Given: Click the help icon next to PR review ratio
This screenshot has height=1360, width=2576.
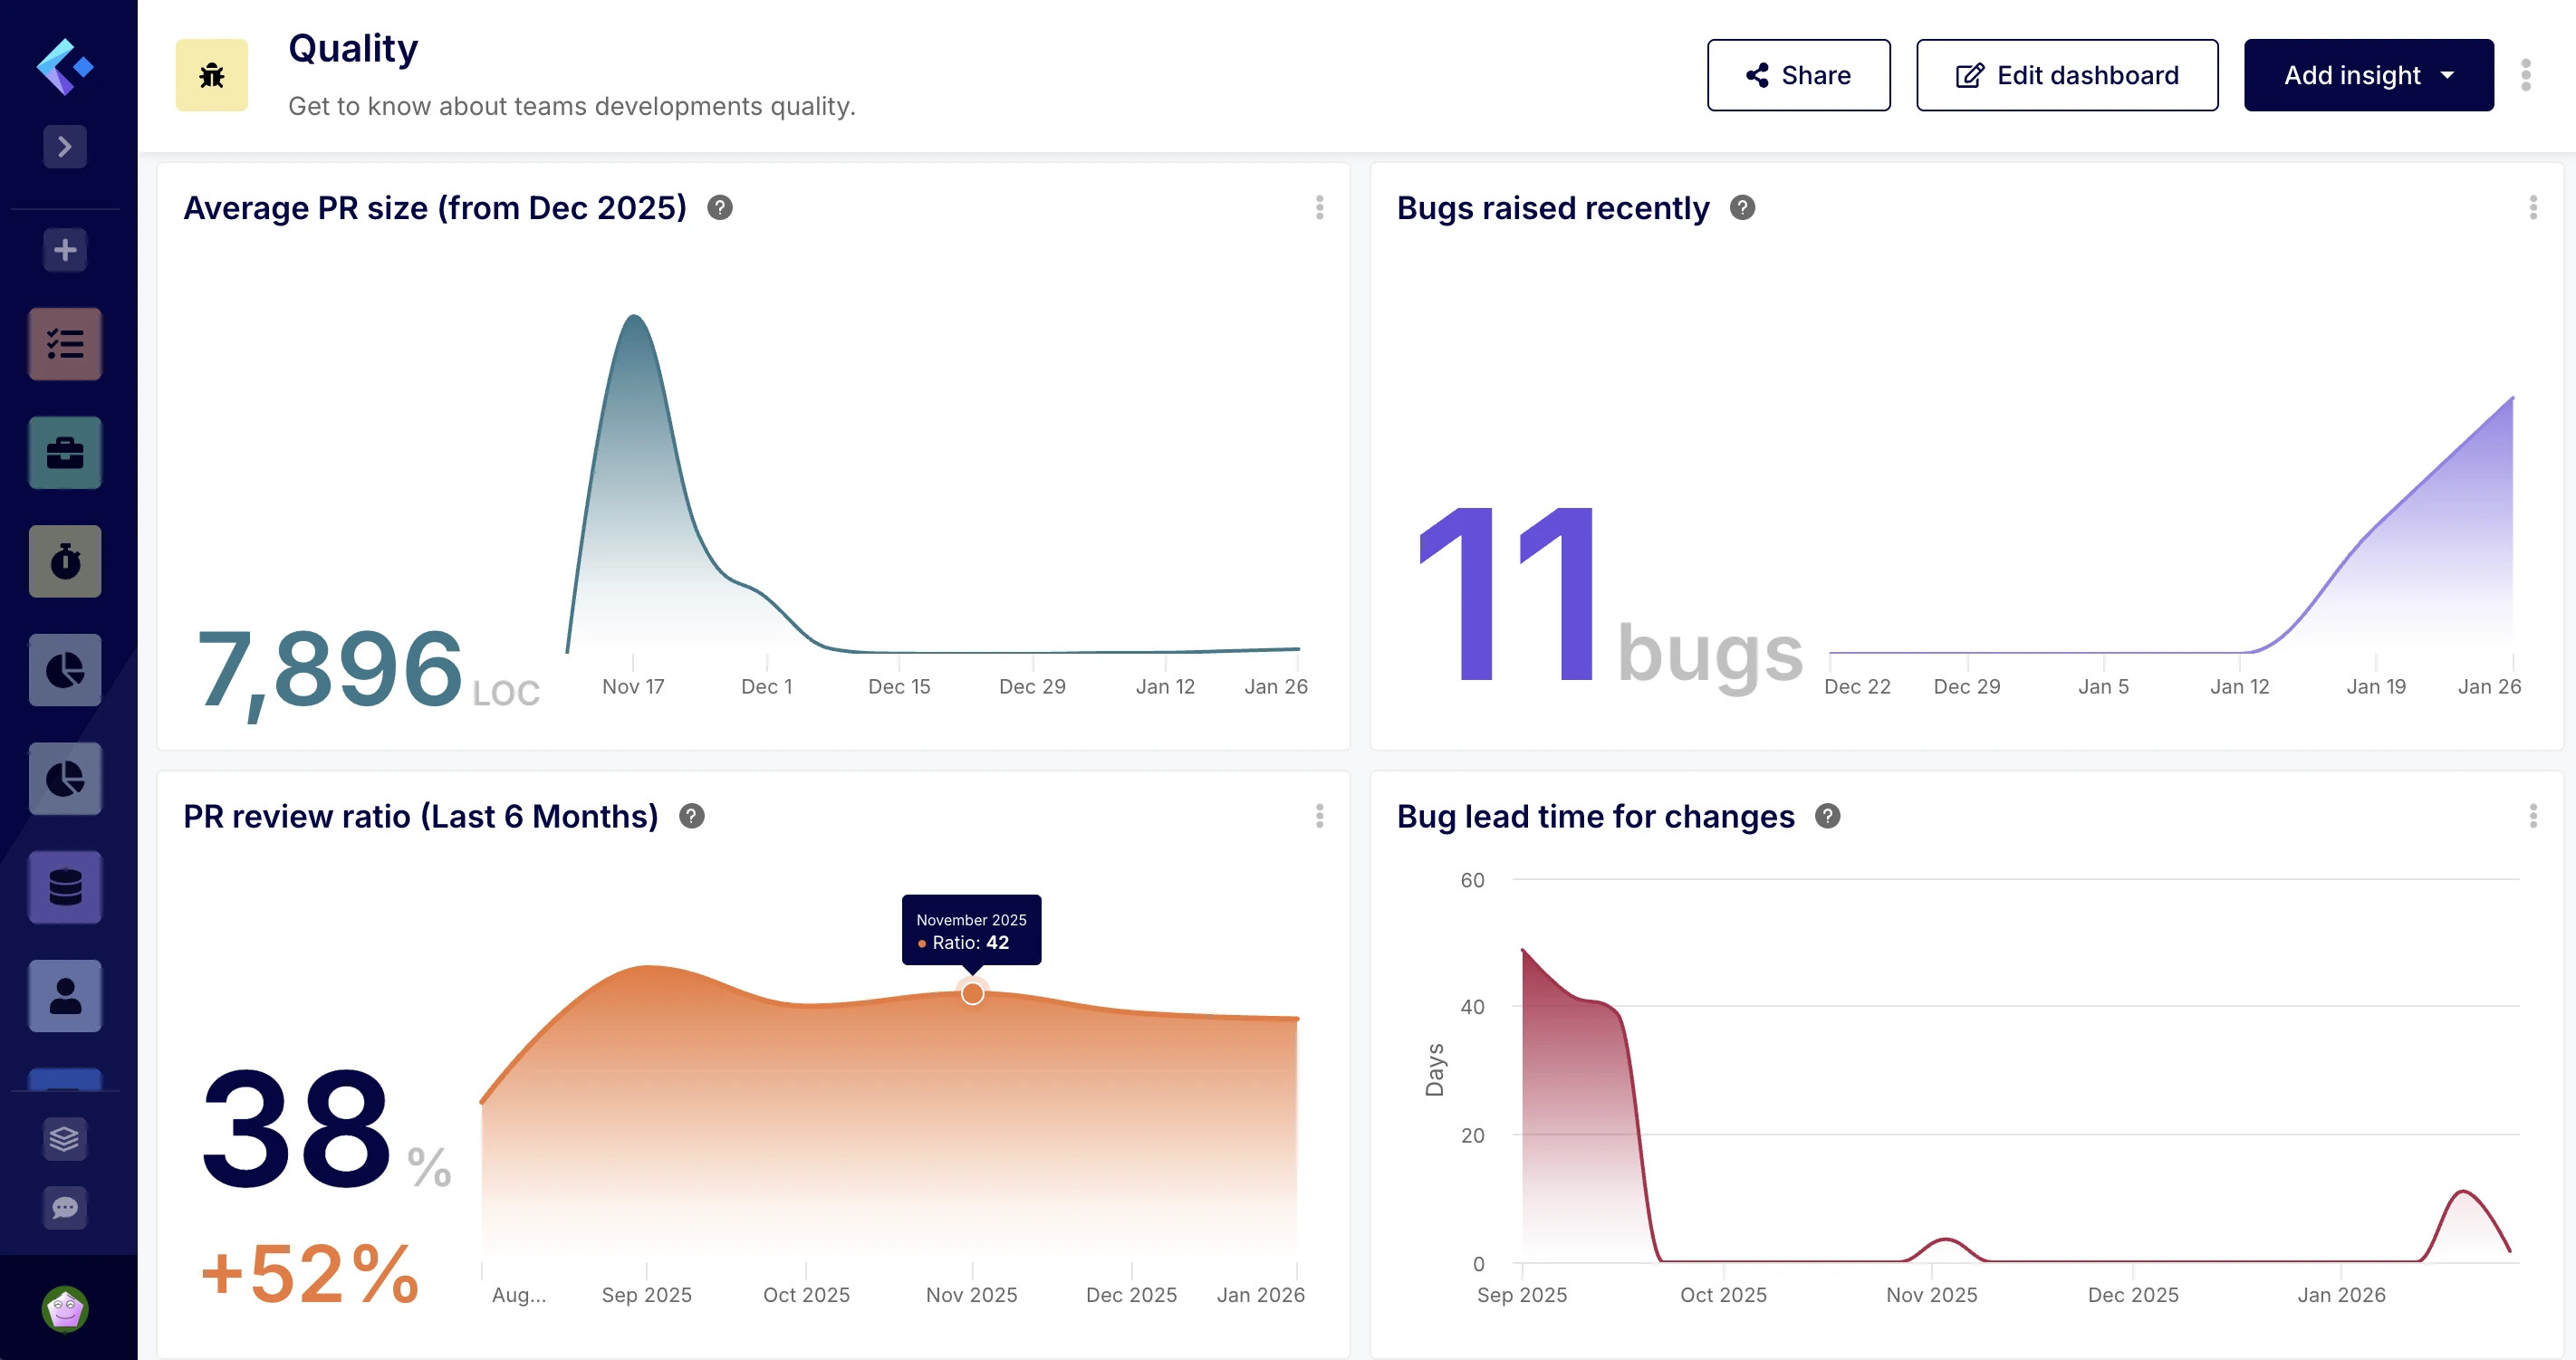Looking at the screenshot, I should pos(691,815).
